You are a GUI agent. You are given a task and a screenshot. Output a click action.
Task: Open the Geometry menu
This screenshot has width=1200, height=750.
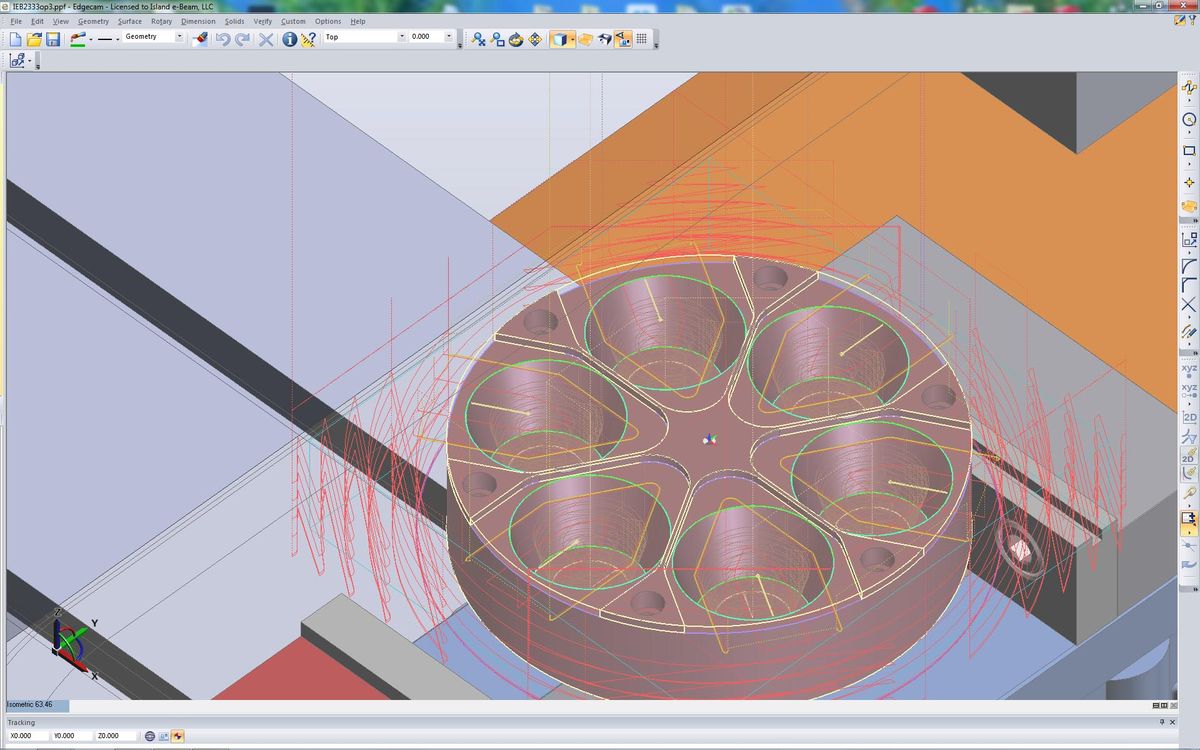click(94, 21)
